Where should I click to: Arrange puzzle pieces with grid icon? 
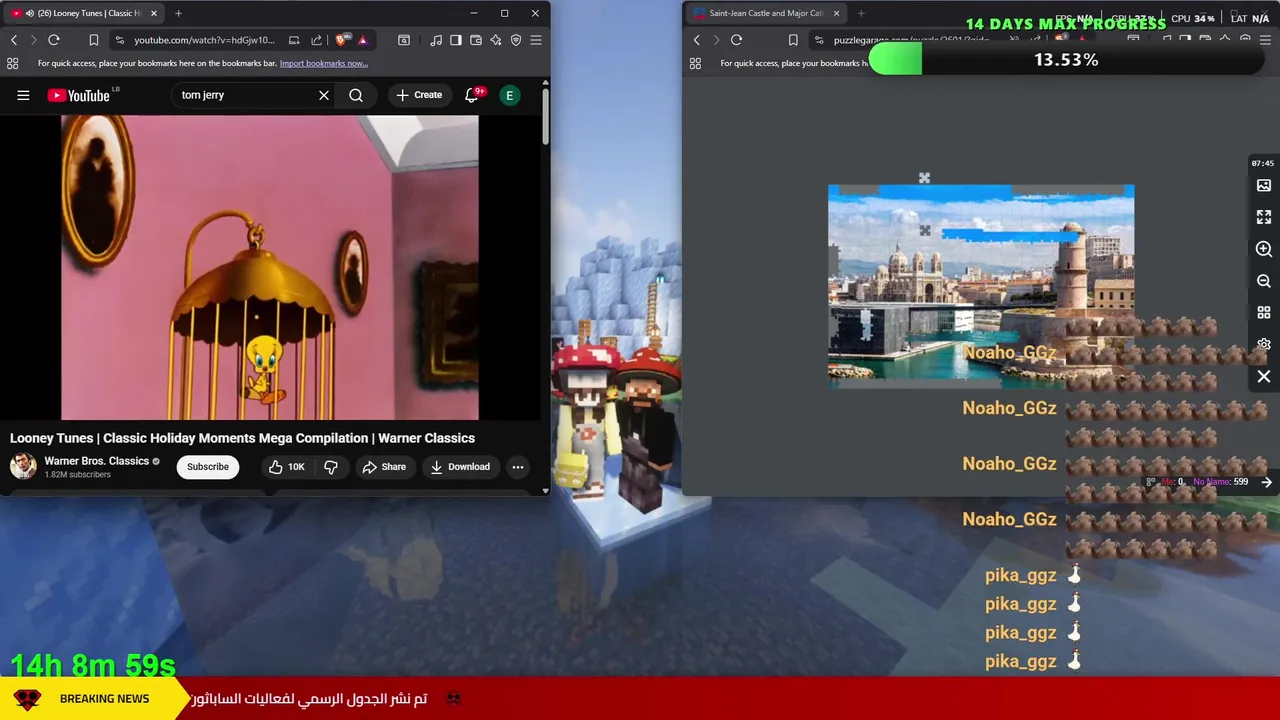(x=1264, y=313)
